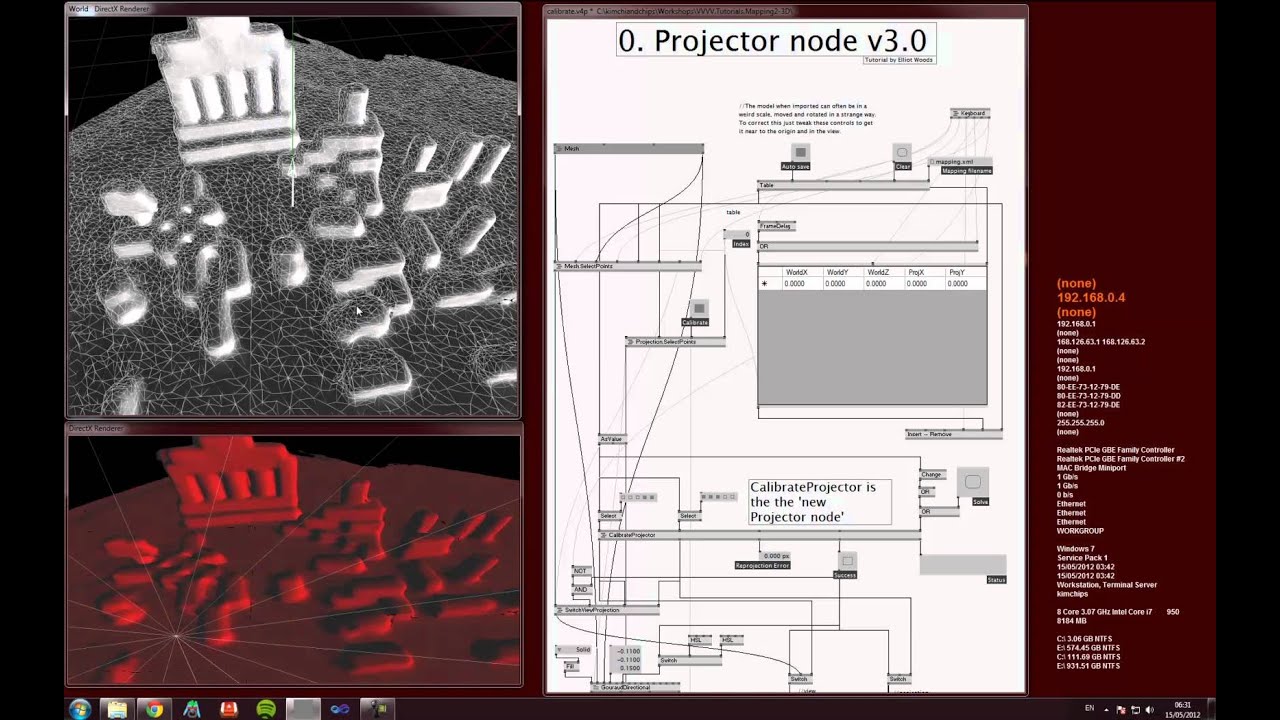Viewport: 1280px width, 720px height.
Task: Select the Keyboard node
Action: coord(969,114)
